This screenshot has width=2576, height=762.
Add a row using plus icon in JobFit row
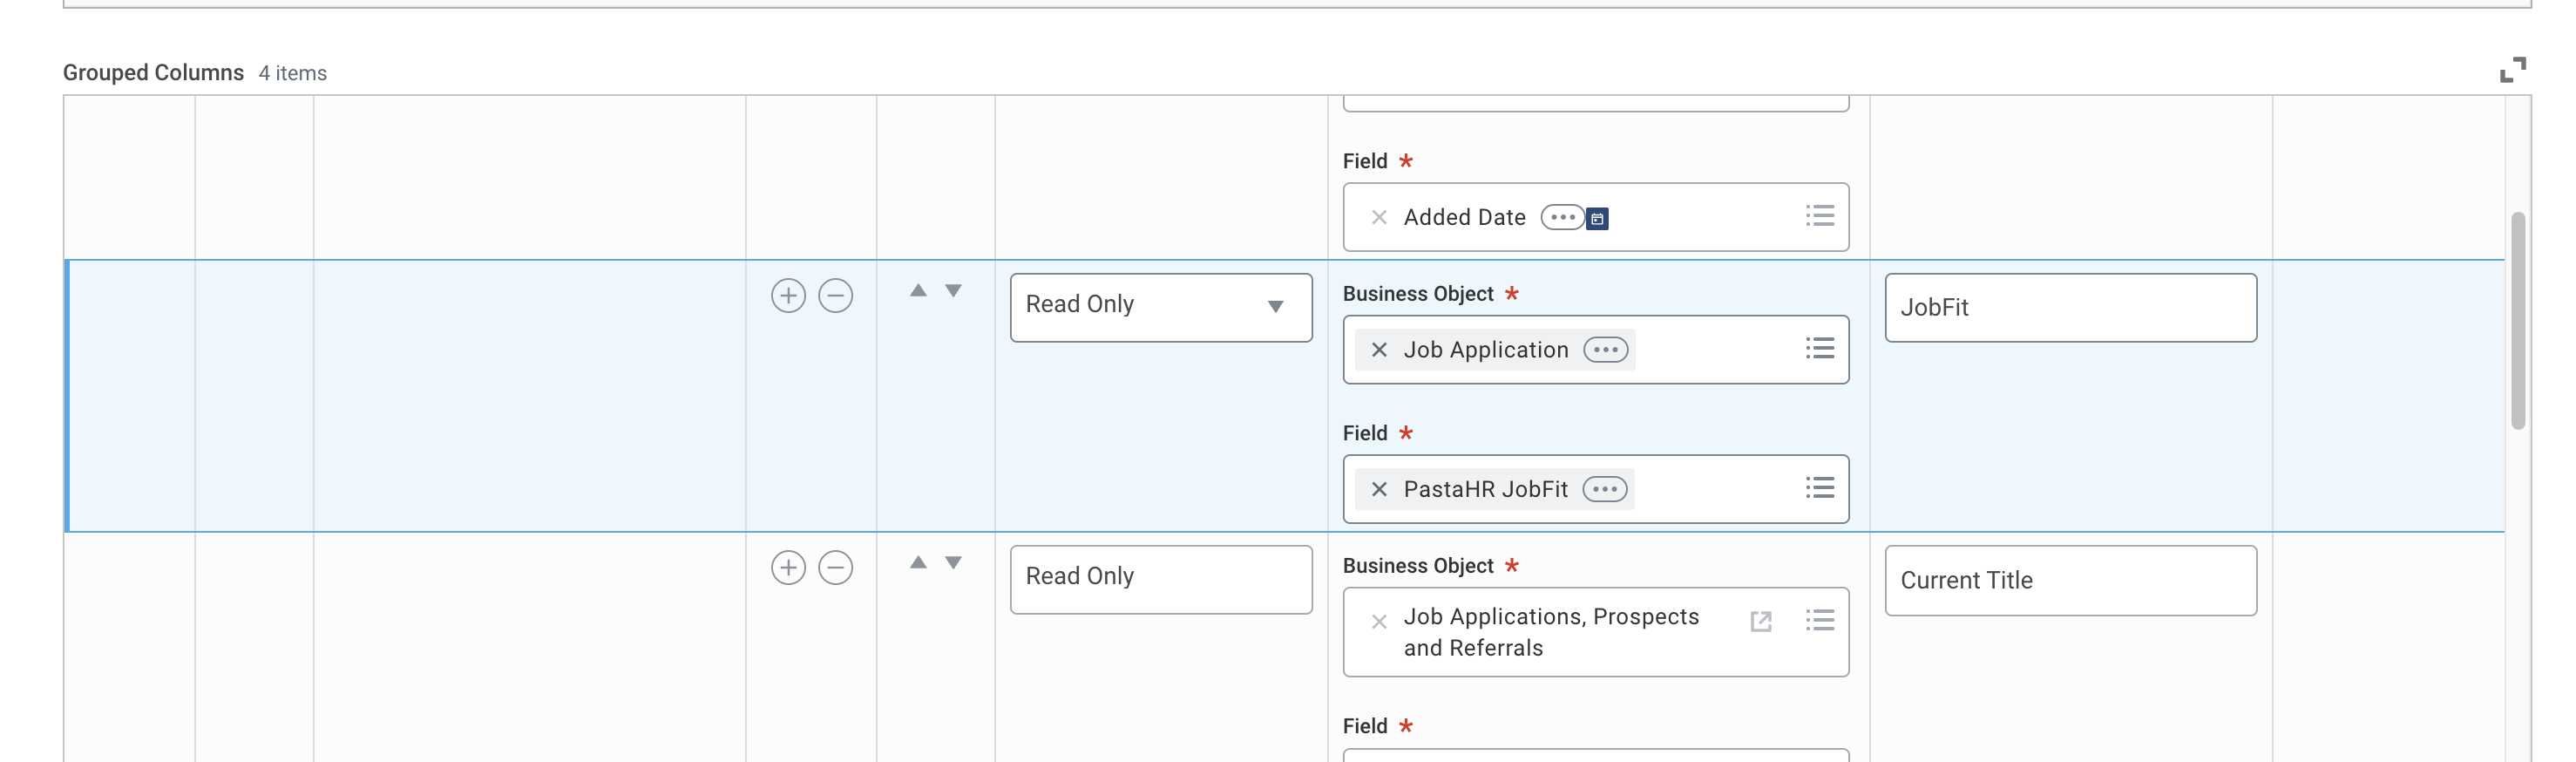coord(788,296)
